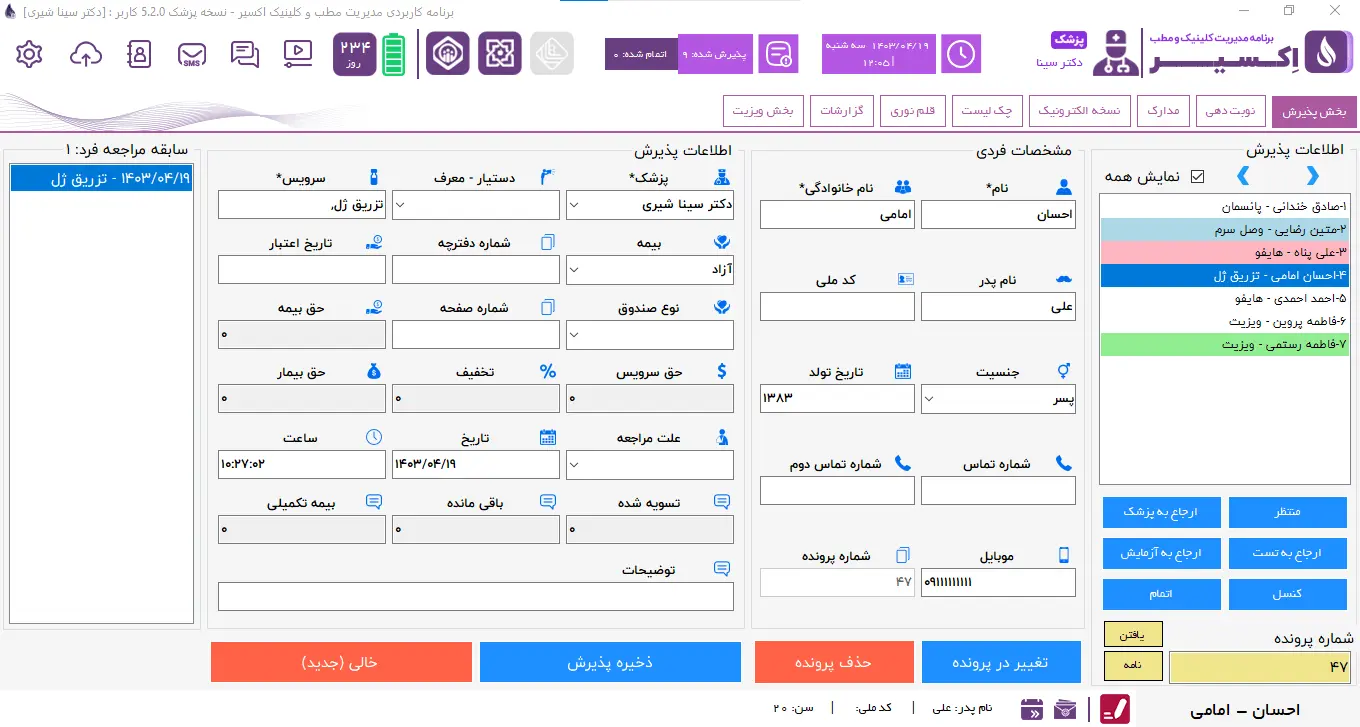Click the 'خالی (جدید)' new button

point(341,662)
